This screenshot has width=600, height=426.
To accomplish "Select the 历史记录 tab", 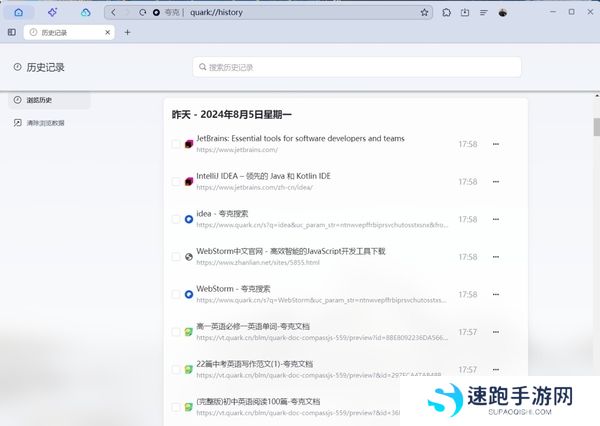I will (69, 33).
